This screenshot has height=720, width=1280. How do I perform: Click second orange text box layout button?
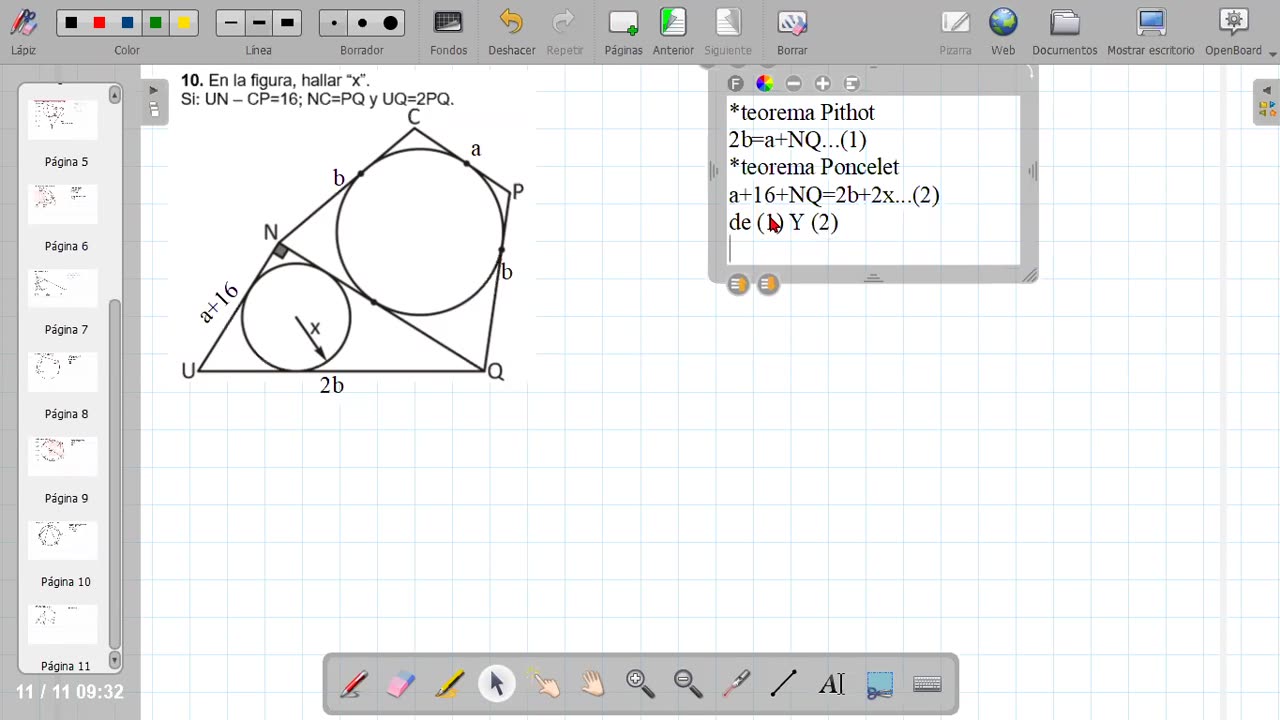(768, 285)
